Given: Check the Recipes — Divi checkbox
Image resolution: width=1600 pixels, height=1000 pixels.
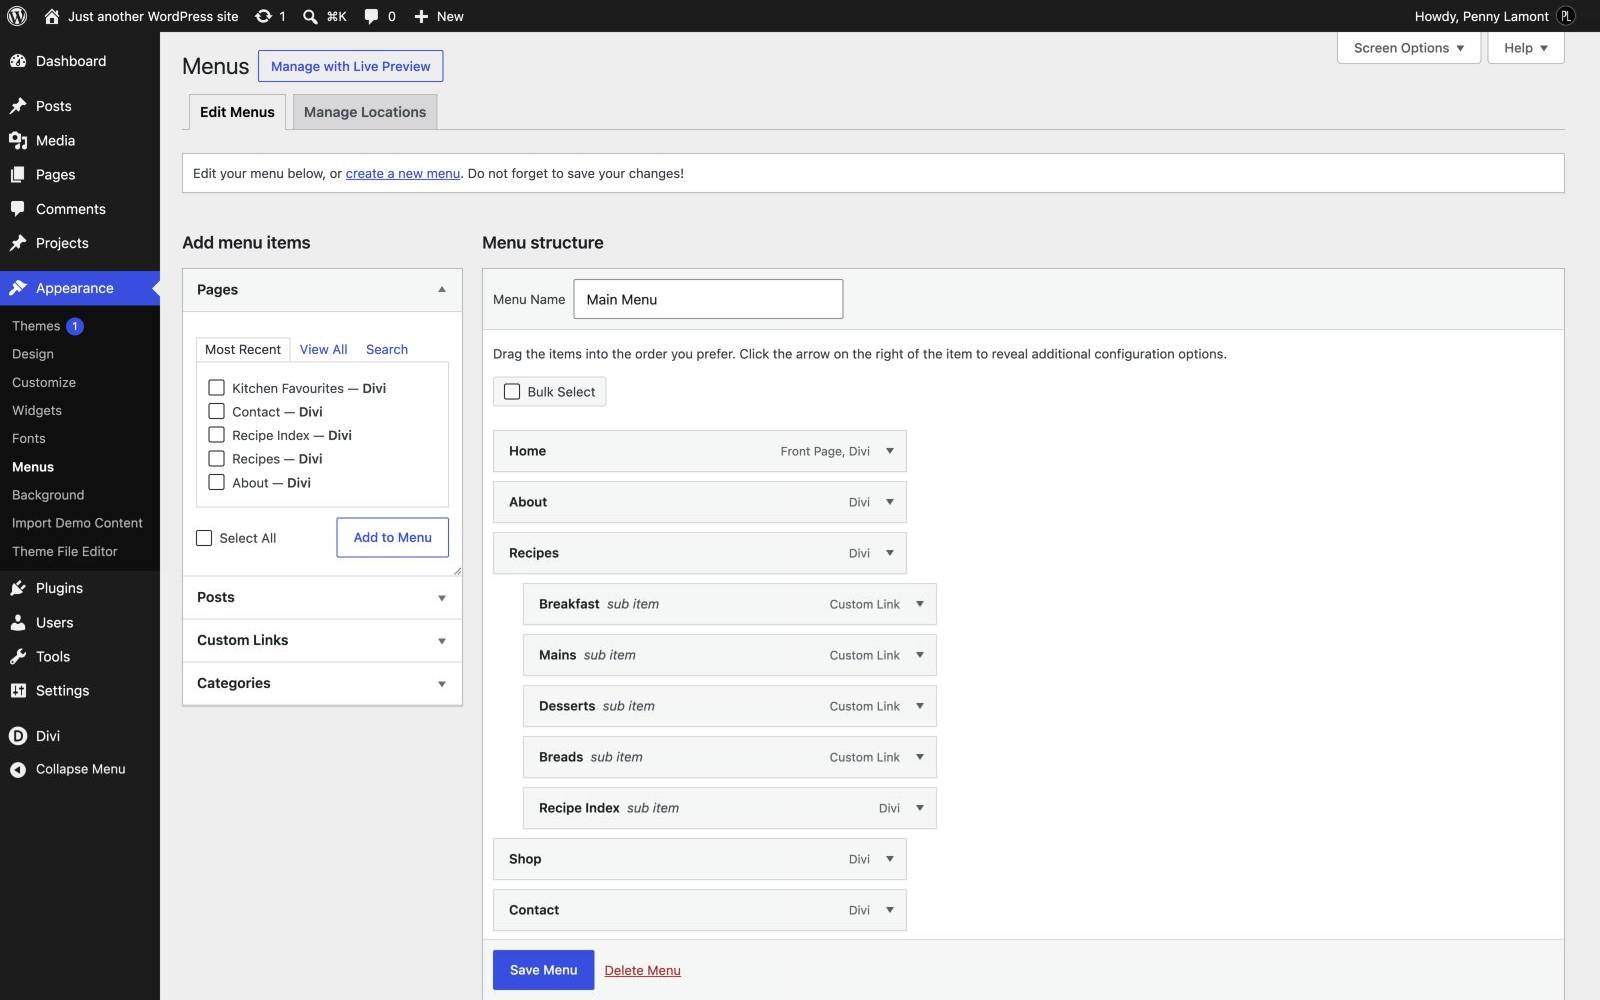Looking at the screenshot, I should click(x=216, y=458).
